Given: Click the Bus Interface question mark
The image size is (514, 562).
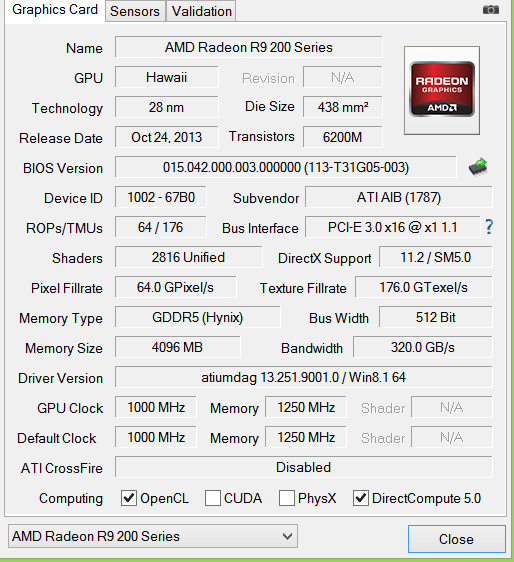Looking at the screenshot, I should pyautogui.click(x=489, y=227).
